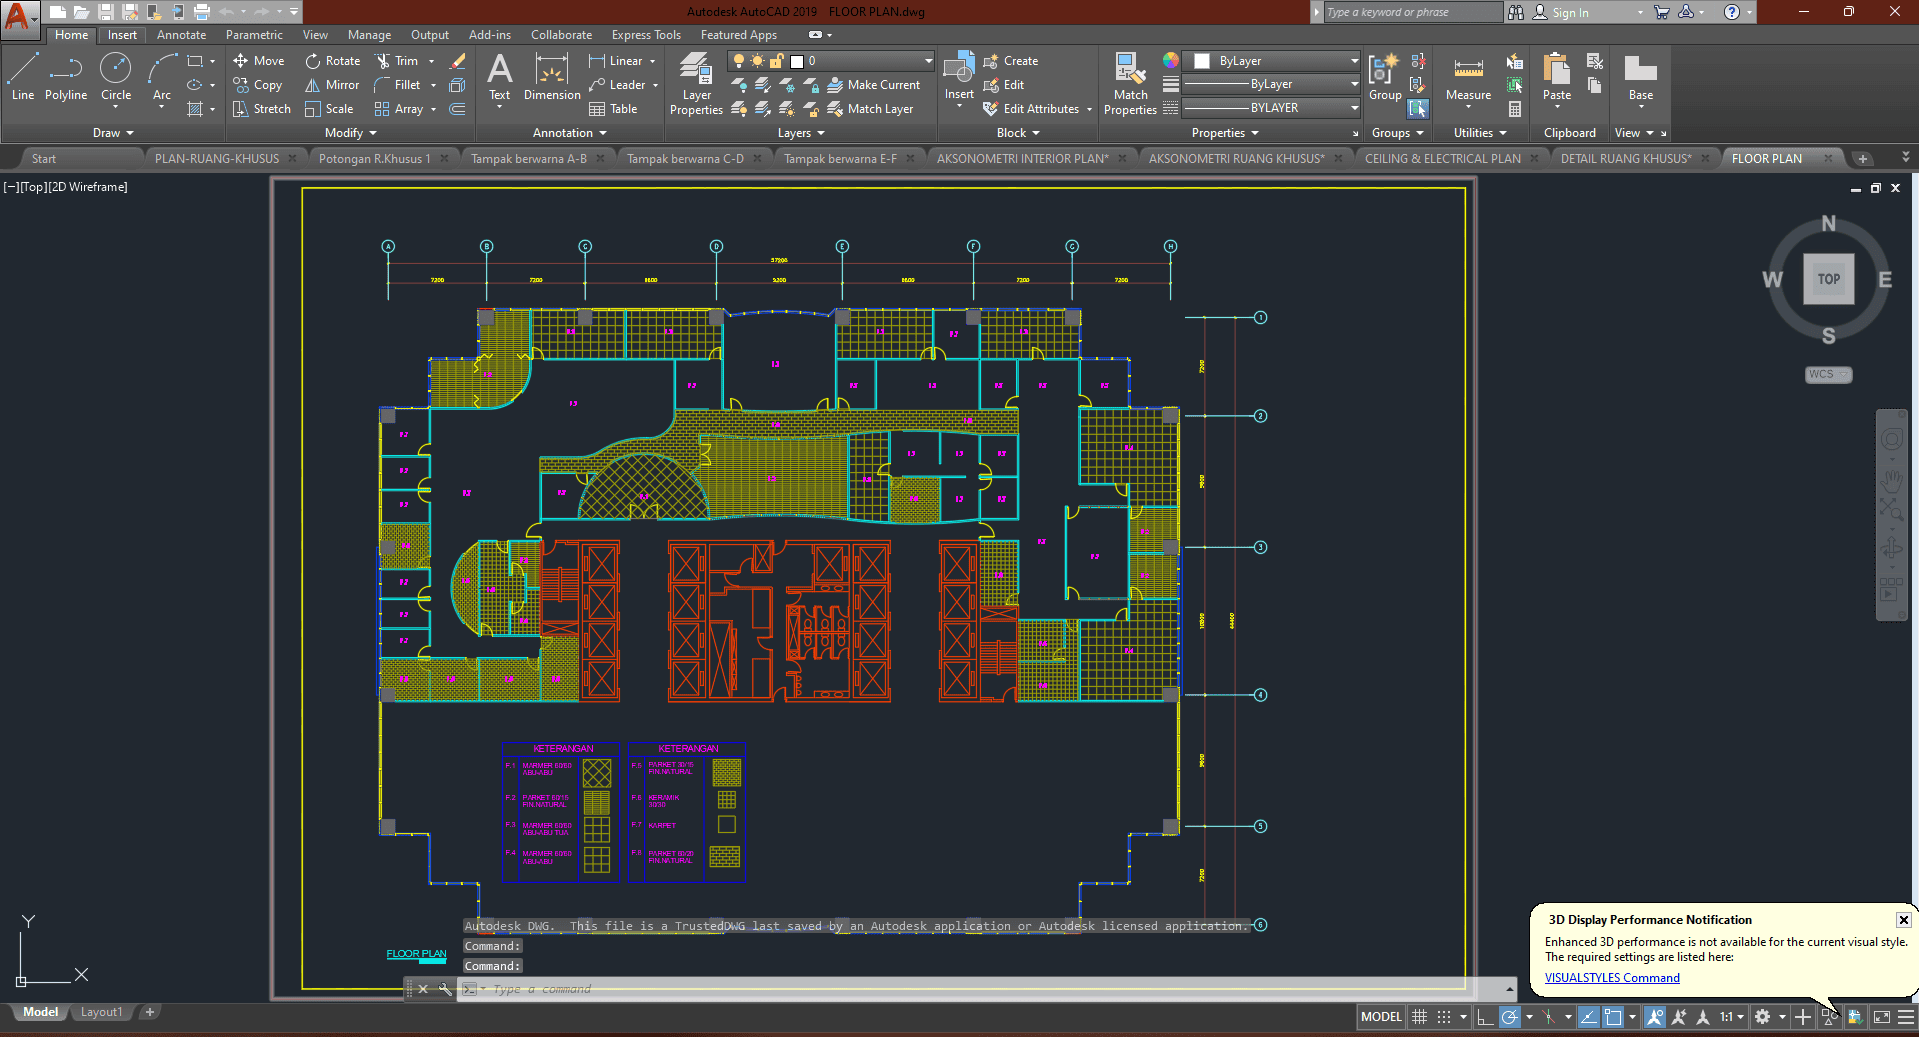Select the Measure utility
The height and width of the screenshot is (1037, 1919).
(x=1468, y=78)
